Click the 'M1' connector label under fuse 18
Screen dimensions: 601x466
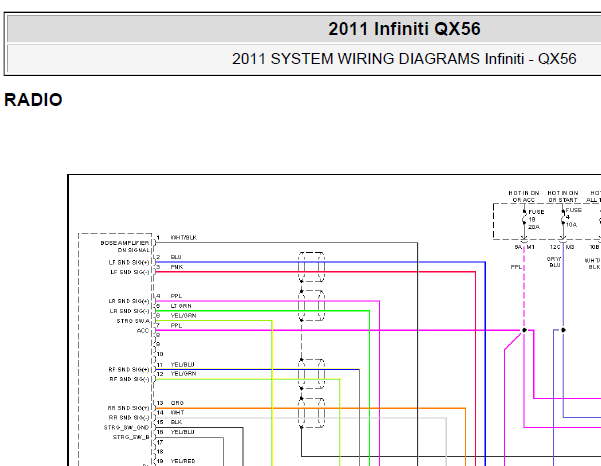tap(530, 247)
